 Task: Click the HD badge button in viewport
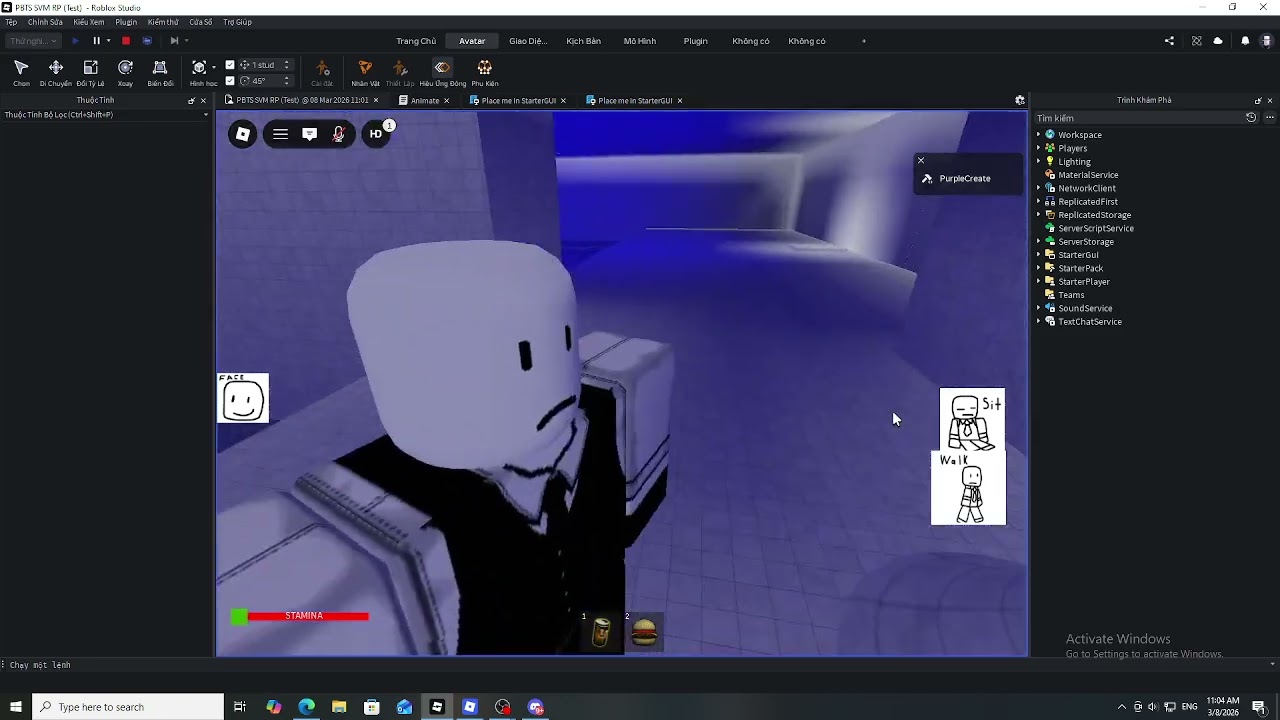point(377,134)
